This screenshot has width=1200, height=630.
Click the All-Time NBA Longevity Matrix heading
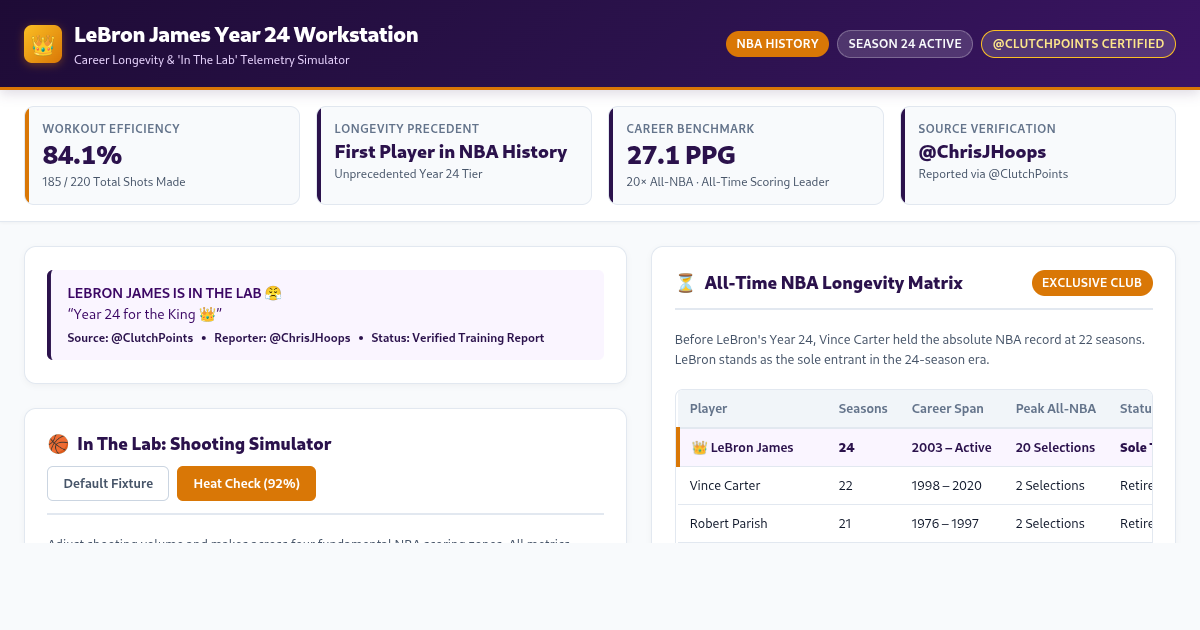833,283
